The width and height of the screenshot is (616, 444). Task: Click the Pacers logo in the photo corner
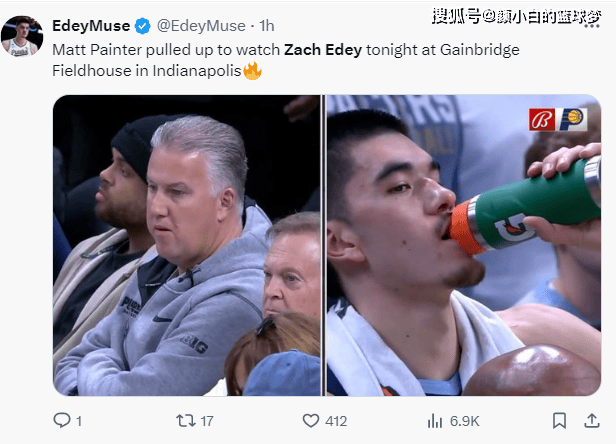(571, 119)
